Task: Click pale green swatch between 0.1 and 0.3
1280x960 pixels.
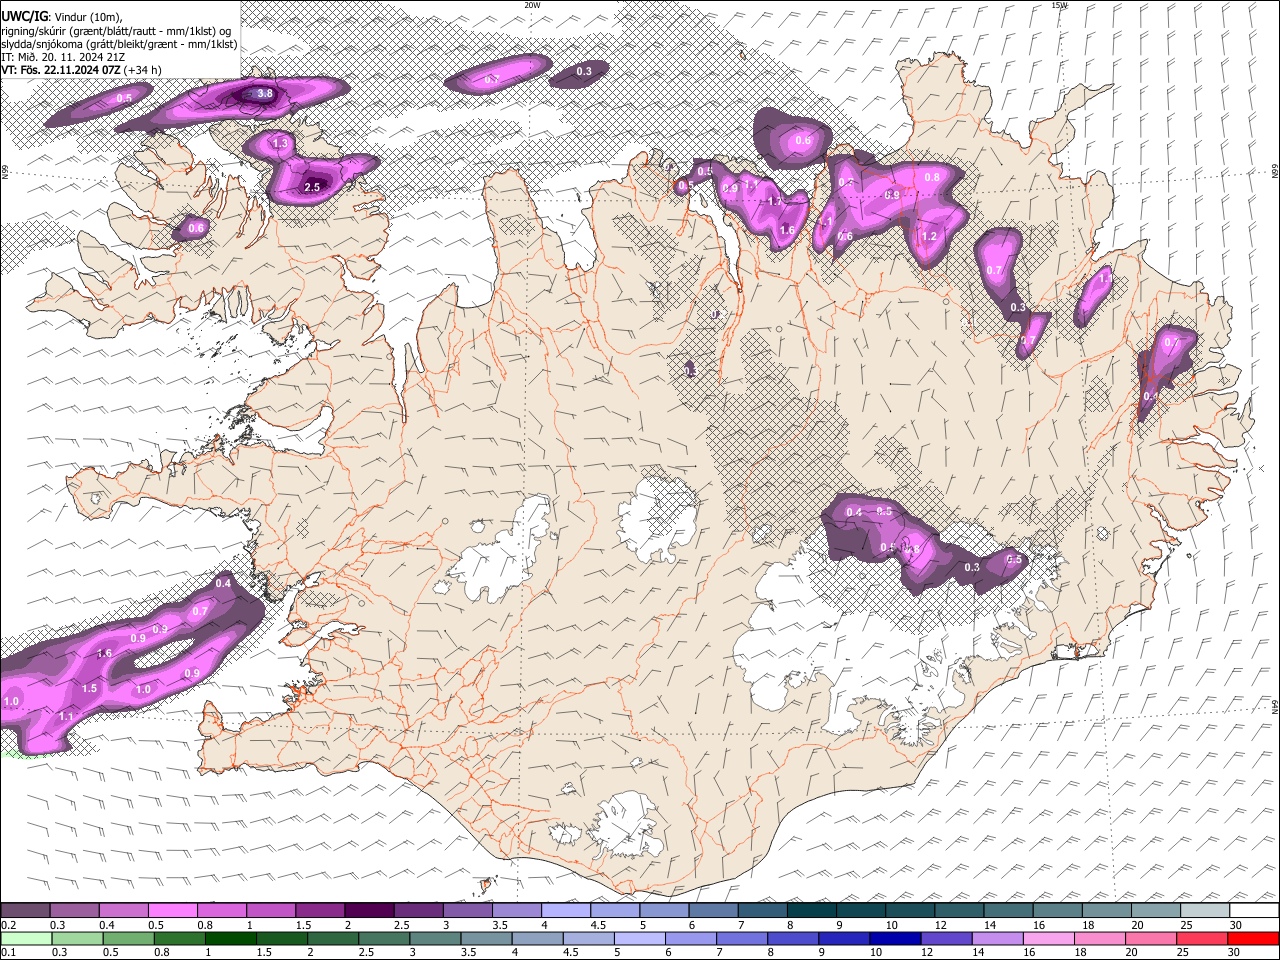Action: pos(26,939)
